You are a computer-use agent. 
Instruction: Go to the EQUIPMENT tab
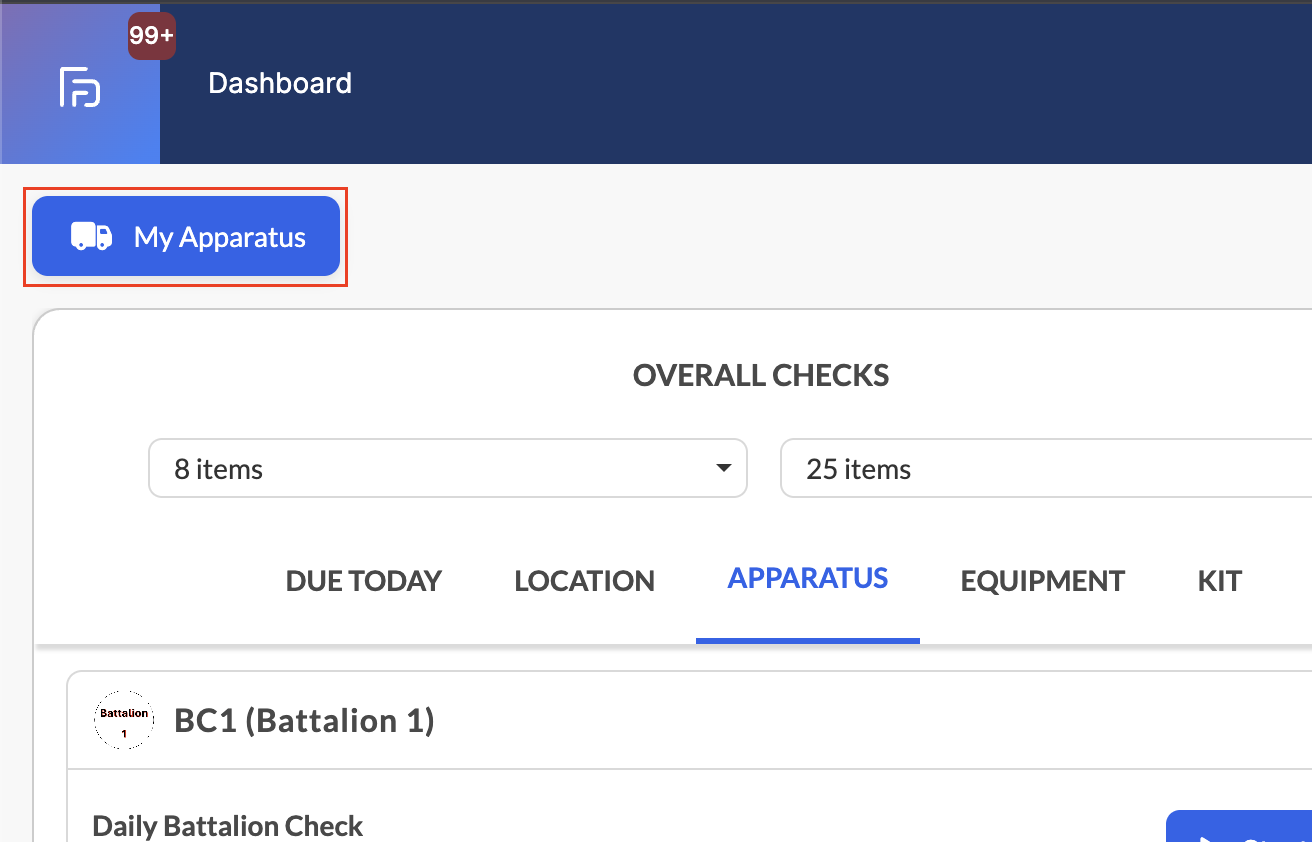click(x=1043, y=581)
